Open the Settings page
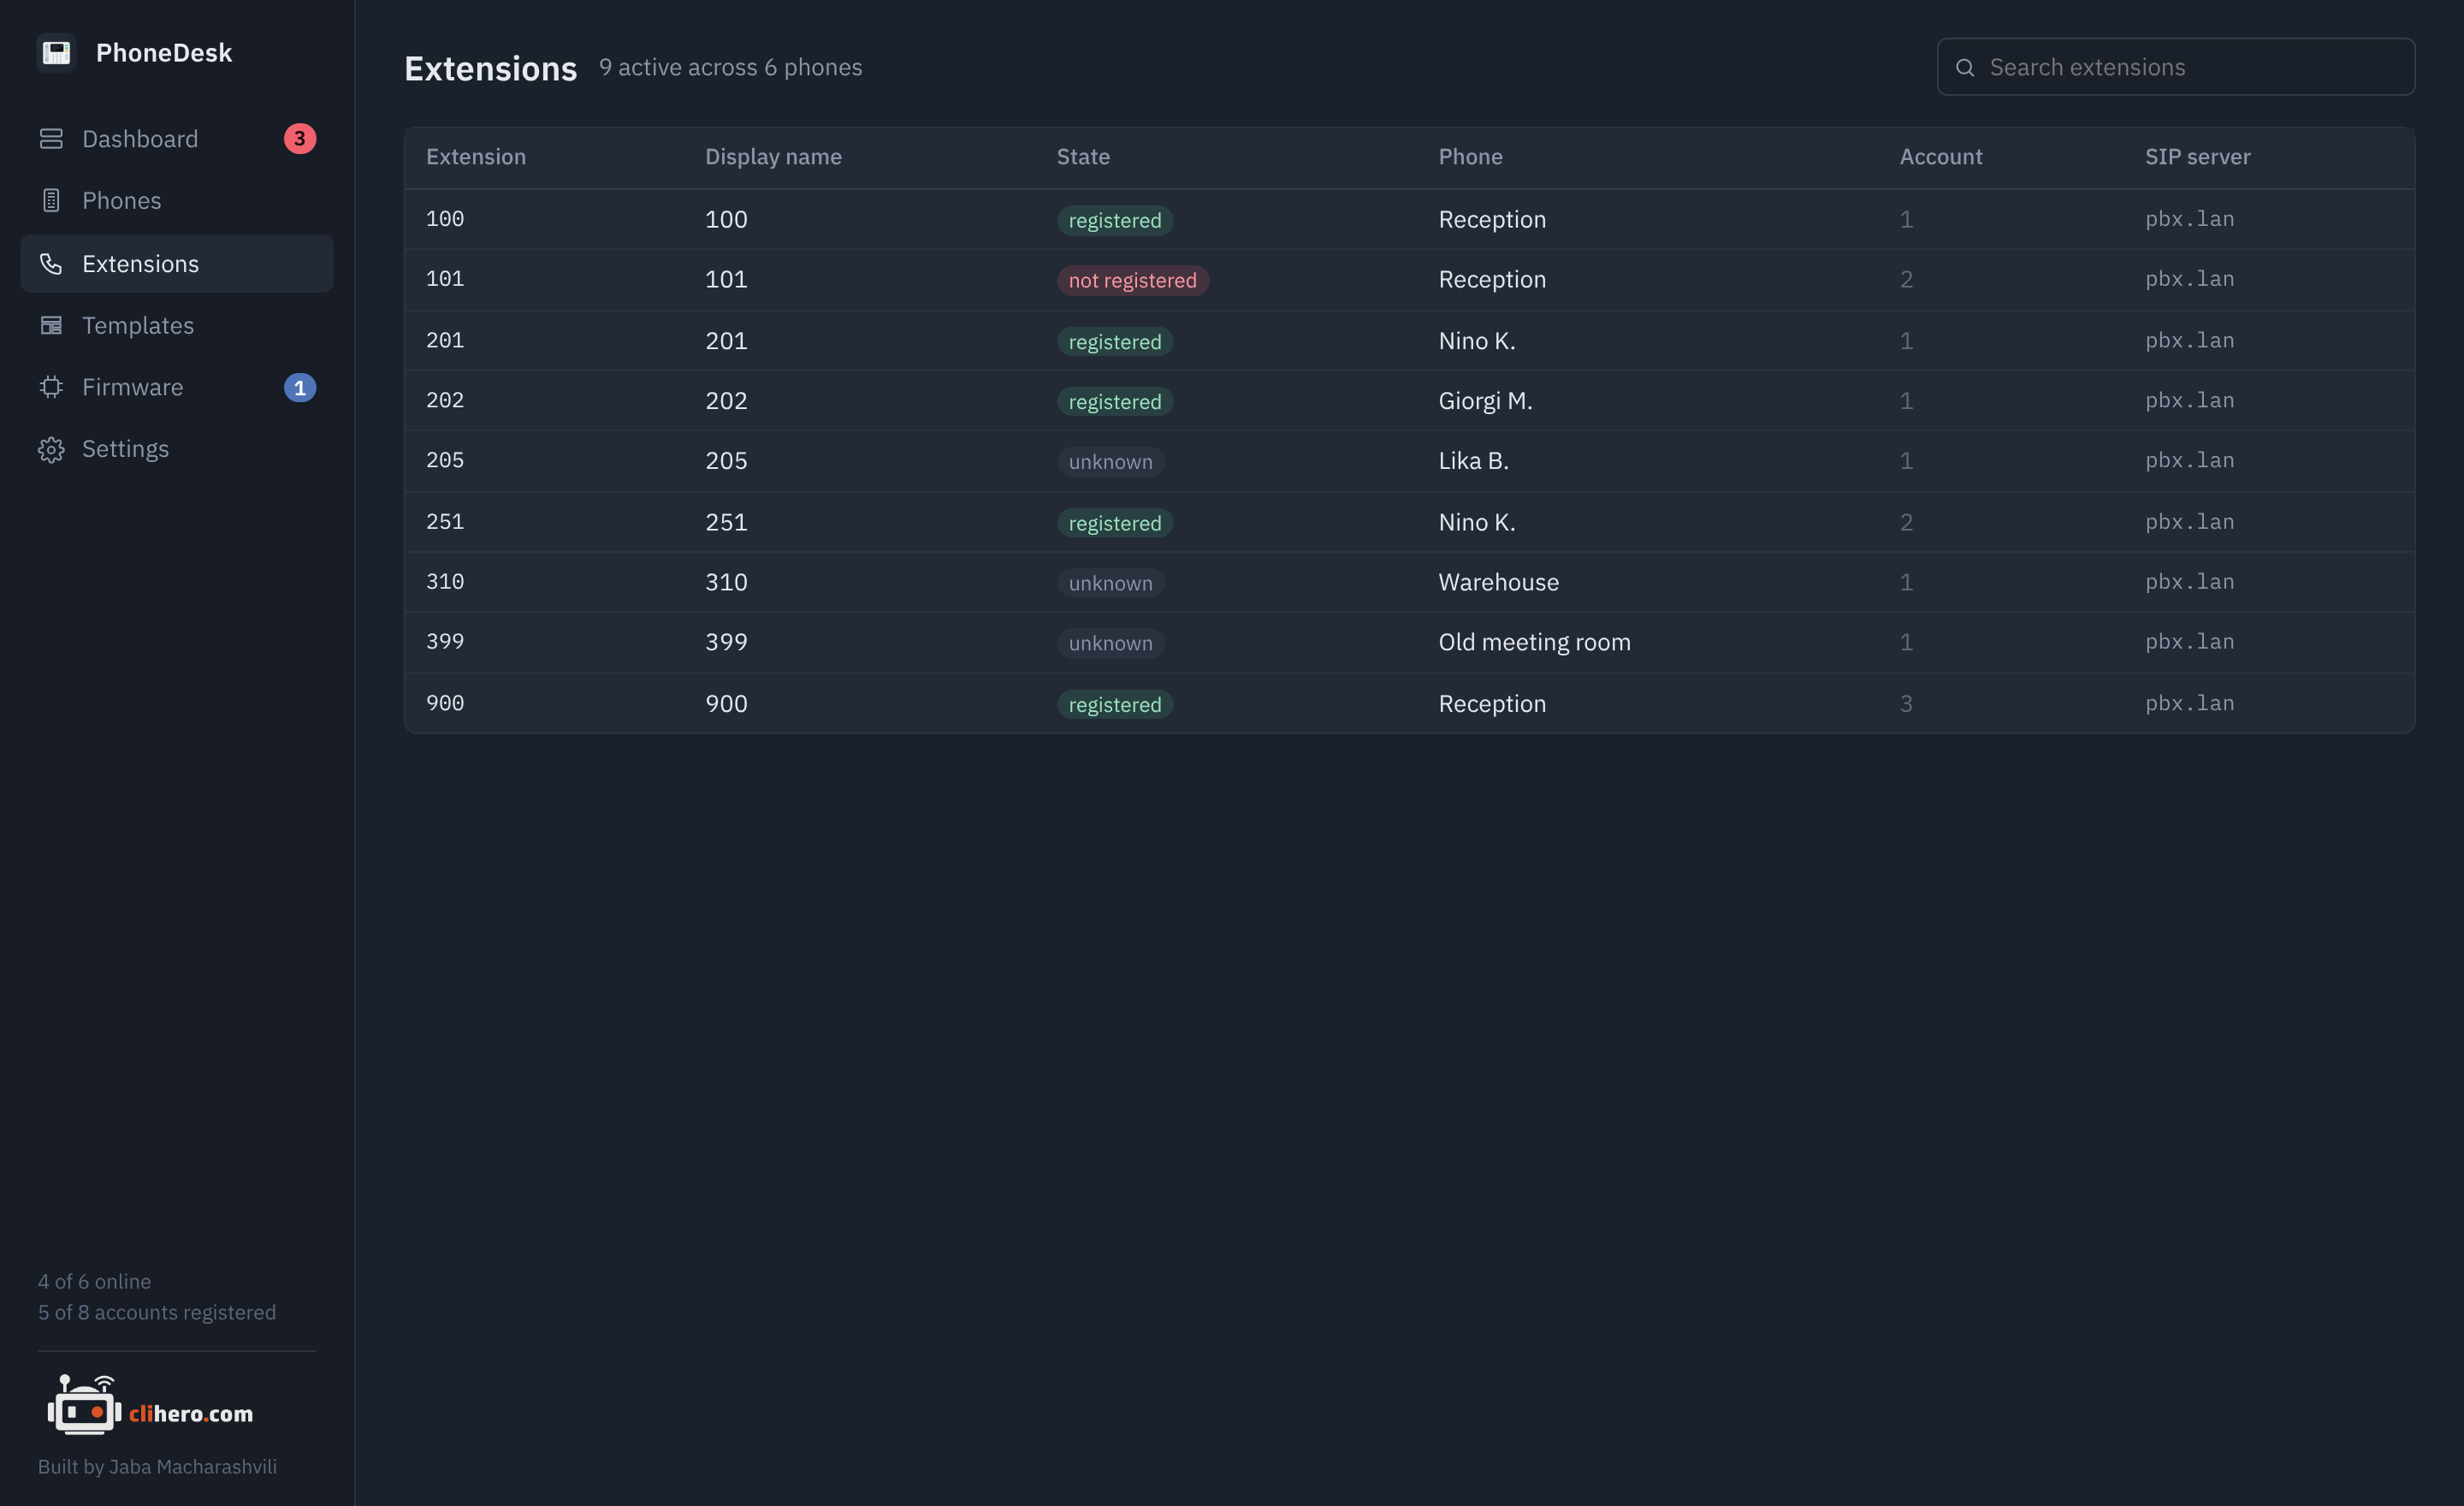This screenshot has height=1506, width=2464. (177, 449)
